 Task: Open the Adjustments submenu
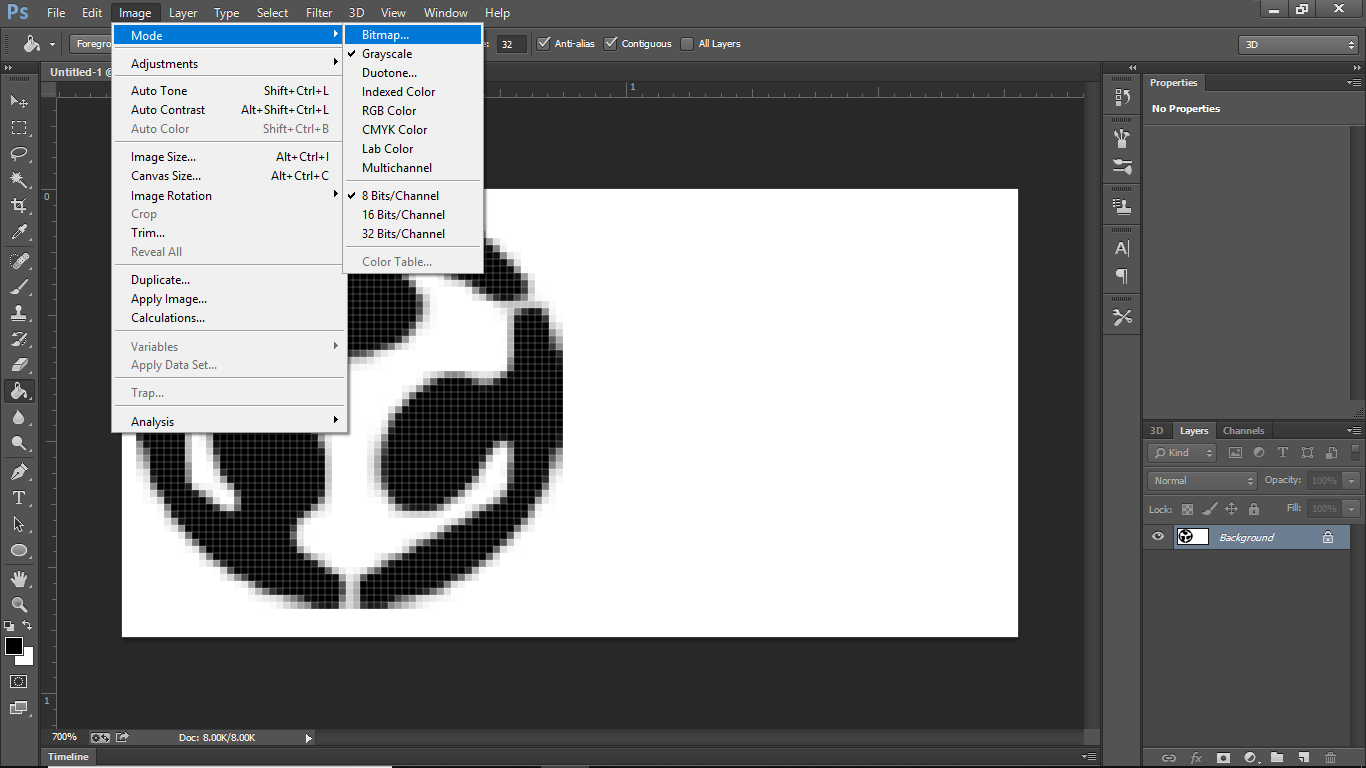click(229, 64)
